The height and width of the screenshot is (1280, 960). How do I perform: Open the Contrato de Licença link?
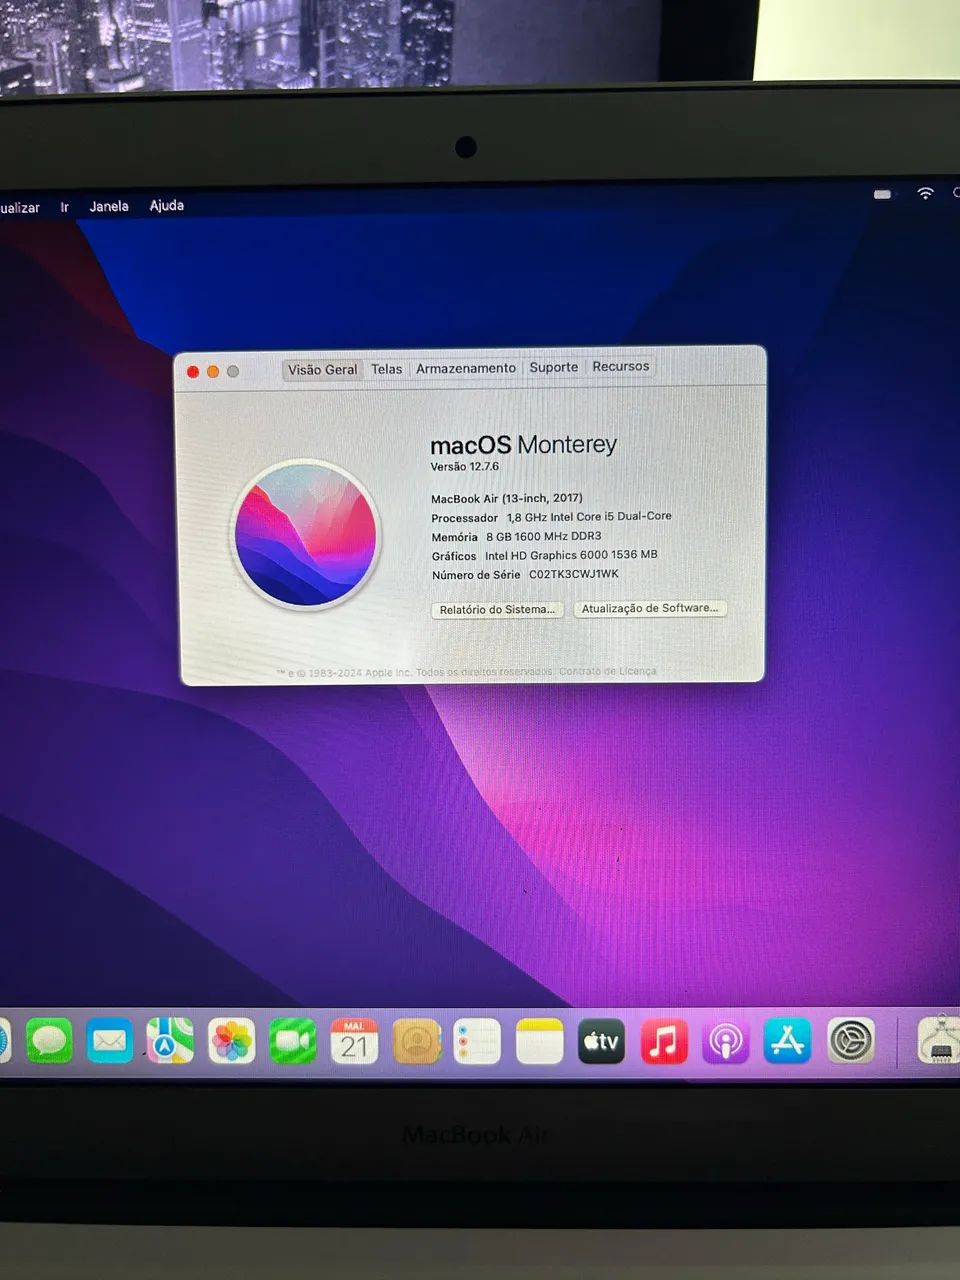pyautogui.click(x=608, y=671)
